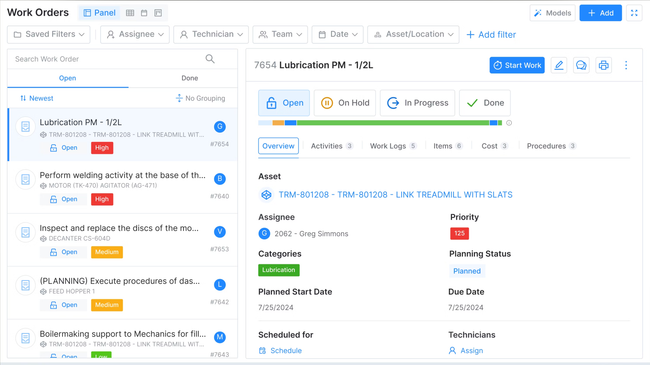The height and width of the screenshot is (365, 650).
Task: Open Asset/Location filter dropdown
Action: pos(413,34)
